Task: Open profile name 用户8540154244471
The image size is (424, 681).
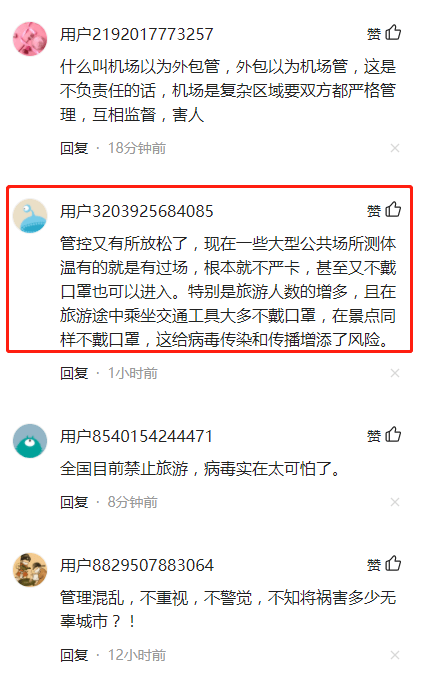Action: pos(136,436)
